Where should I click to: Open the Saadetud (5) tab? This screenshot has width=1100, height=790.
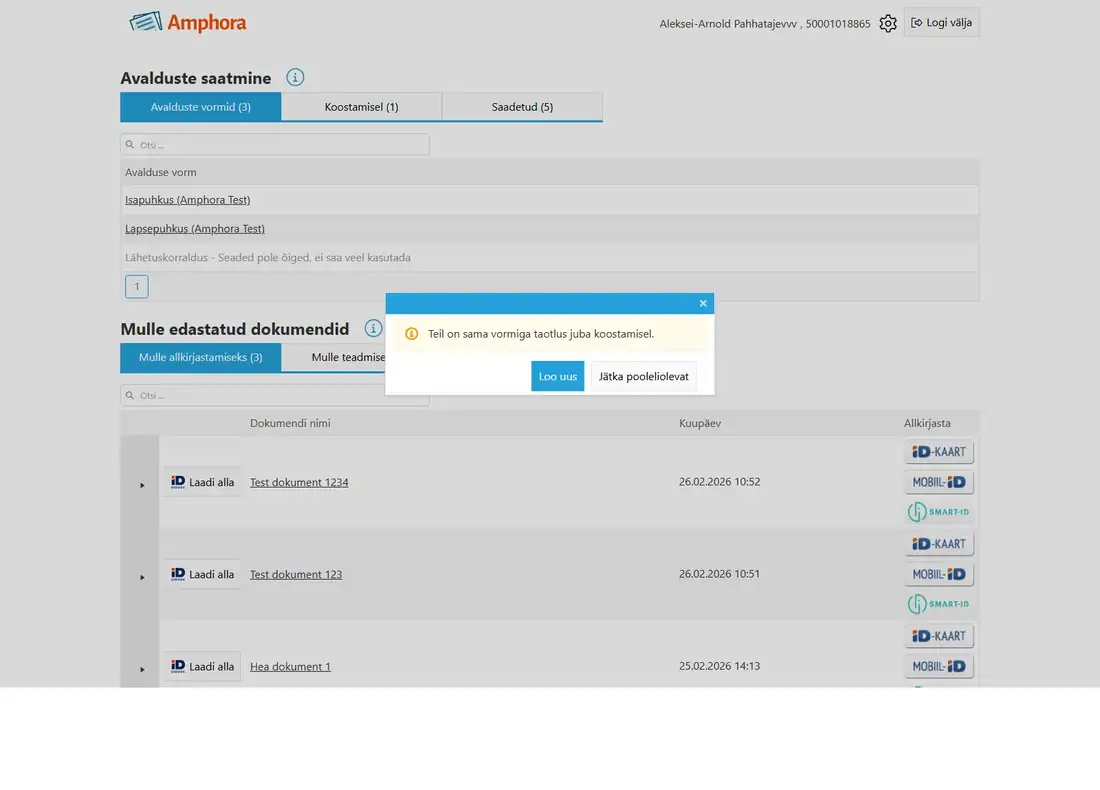tap(523, 107)
